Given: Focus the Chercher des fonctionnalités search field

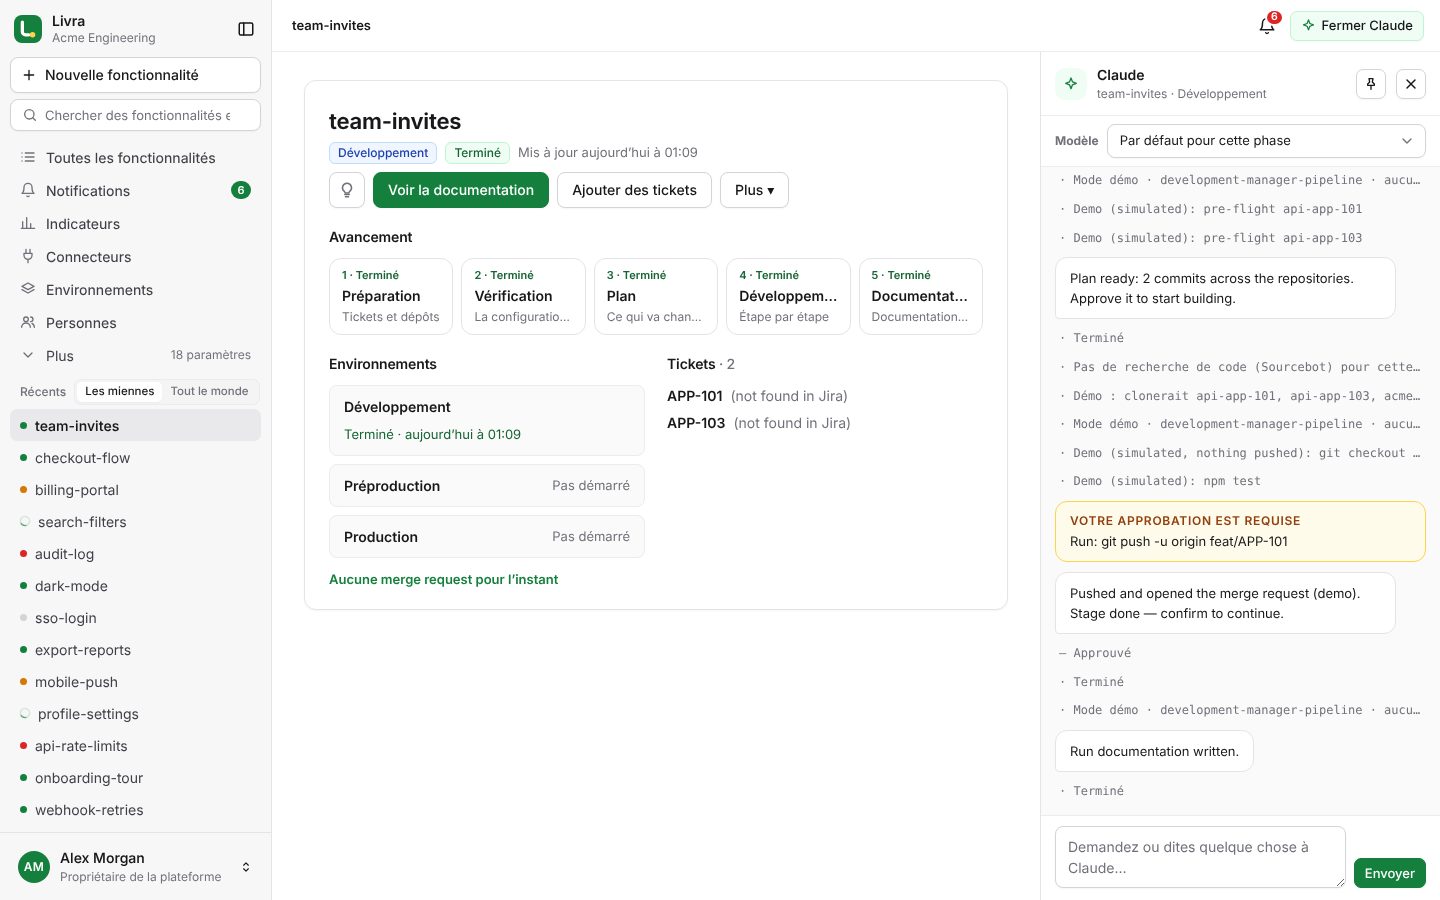Looking at the screenshot, I should 135,115.
